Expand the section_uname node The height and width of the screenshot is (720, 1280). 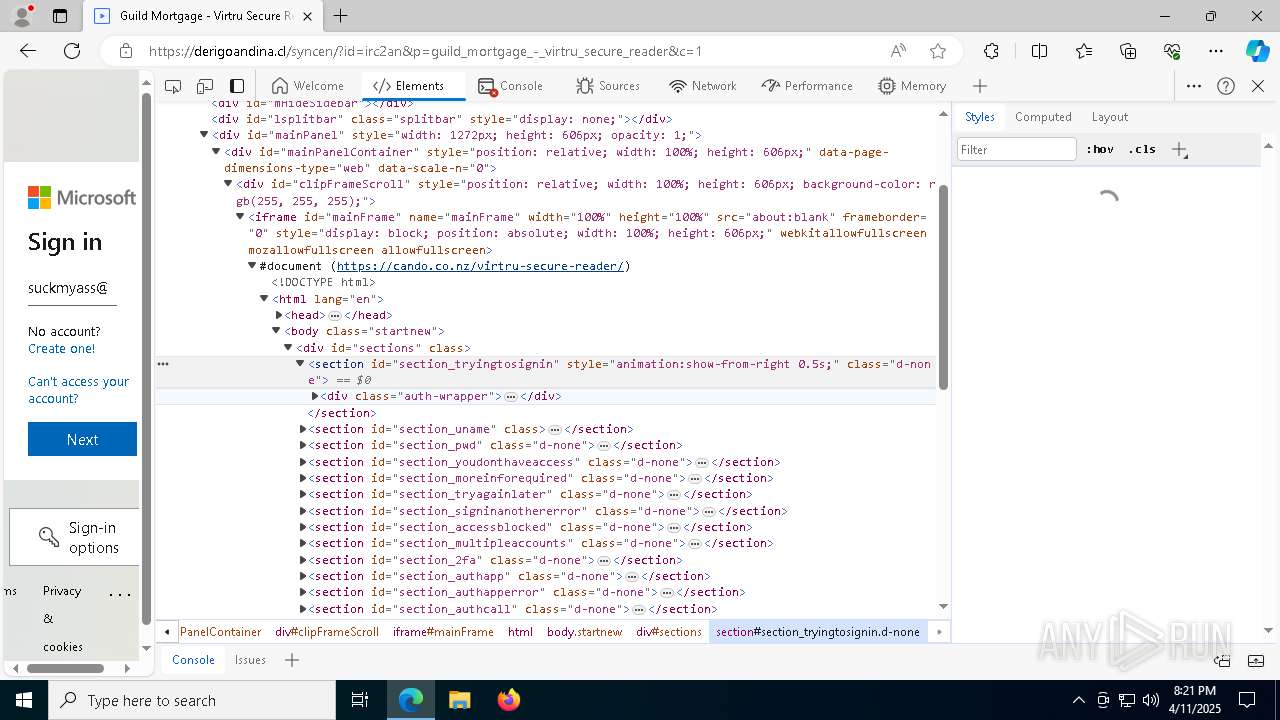(x=303, y=429)
